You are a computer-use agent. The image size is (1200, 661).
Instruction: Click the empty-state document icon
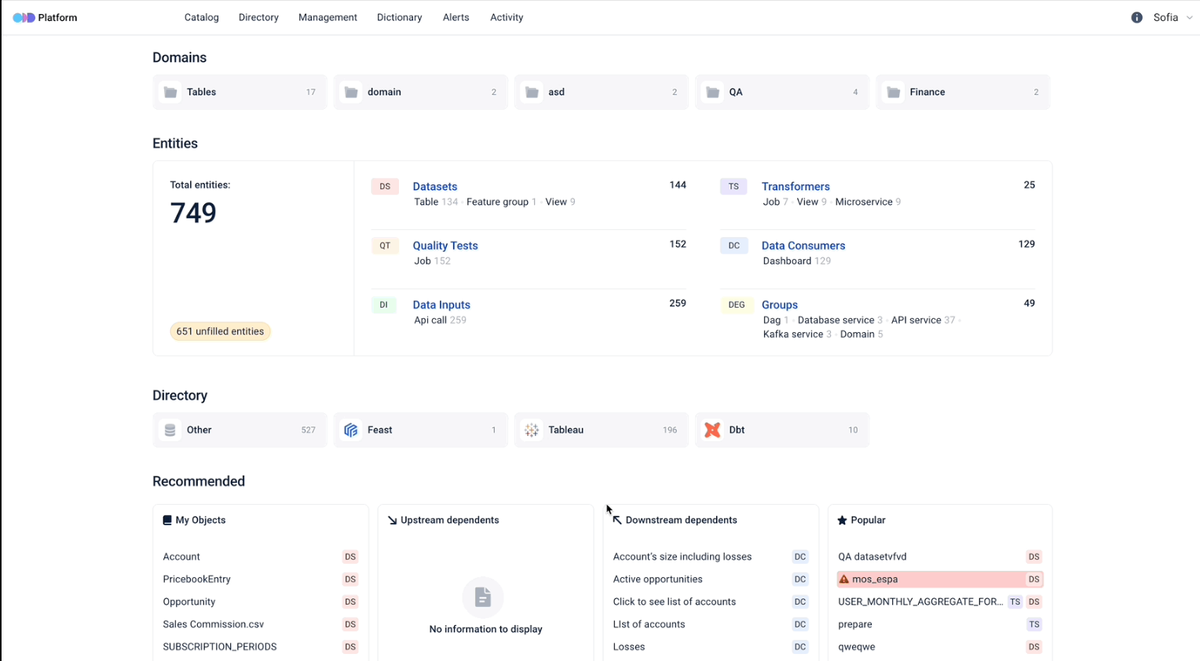click(483, 597)
